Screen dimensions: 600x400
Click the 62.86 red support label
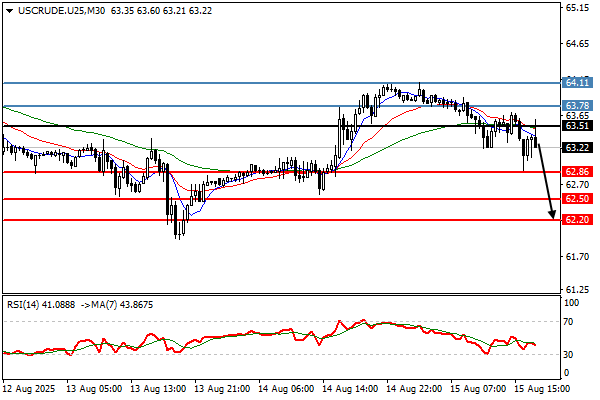pos(577,171)
